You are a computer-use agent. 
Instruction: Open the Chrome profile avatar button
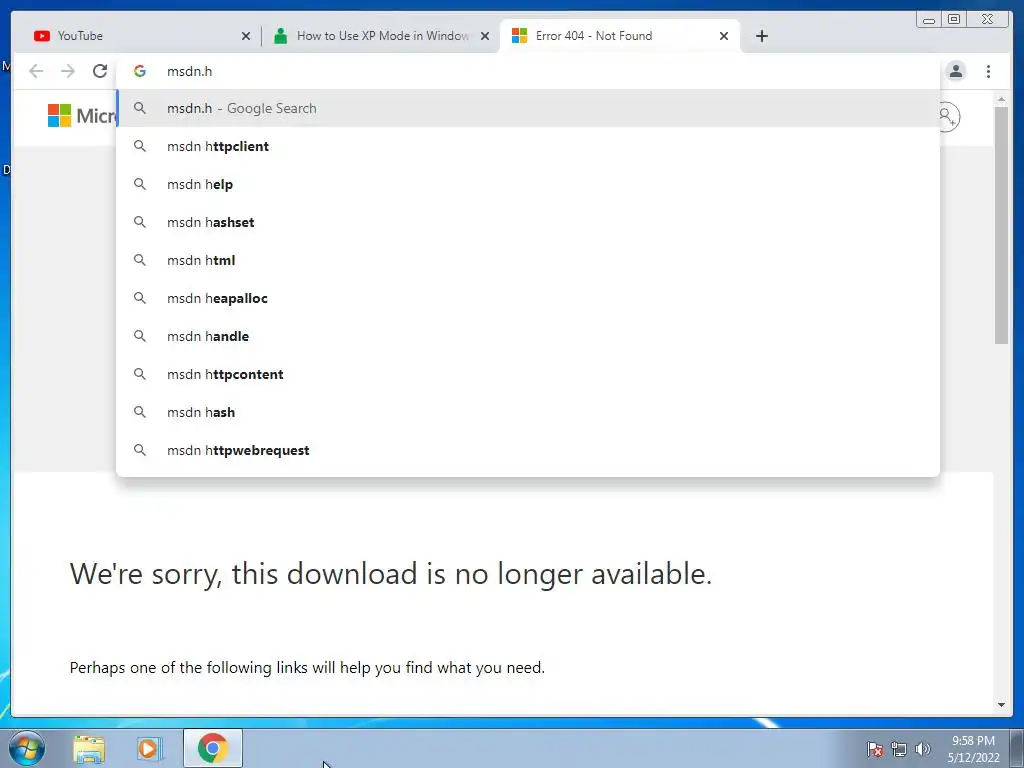(x=956, y=71)
